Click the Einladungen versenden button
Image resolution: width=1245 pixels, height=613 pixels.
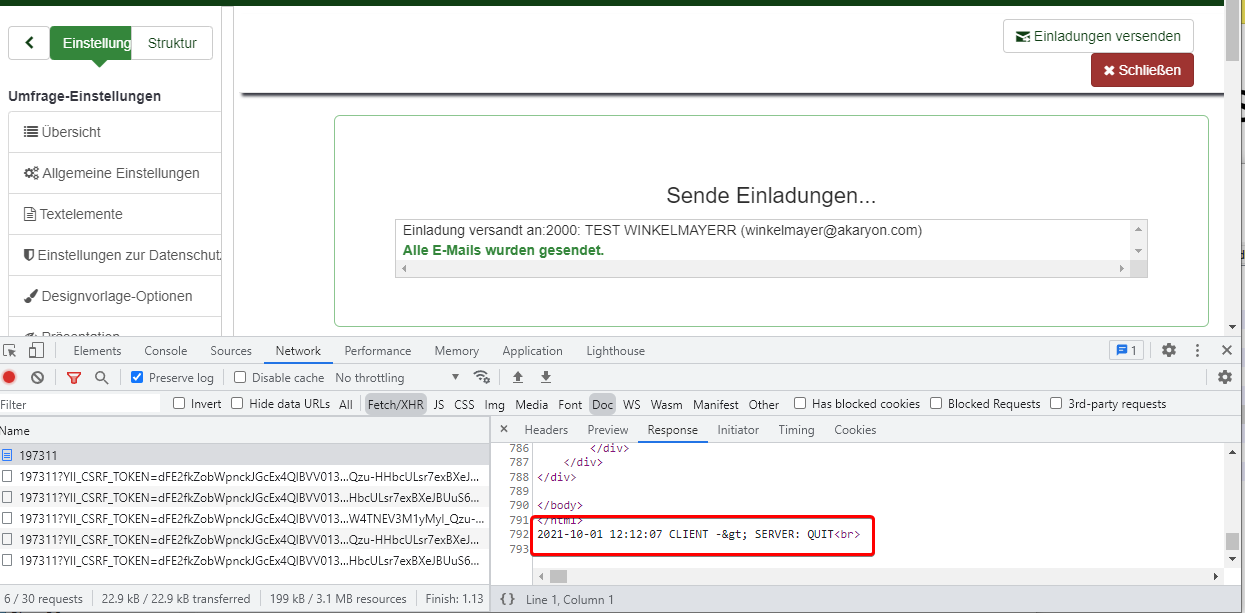point(1098,36)
